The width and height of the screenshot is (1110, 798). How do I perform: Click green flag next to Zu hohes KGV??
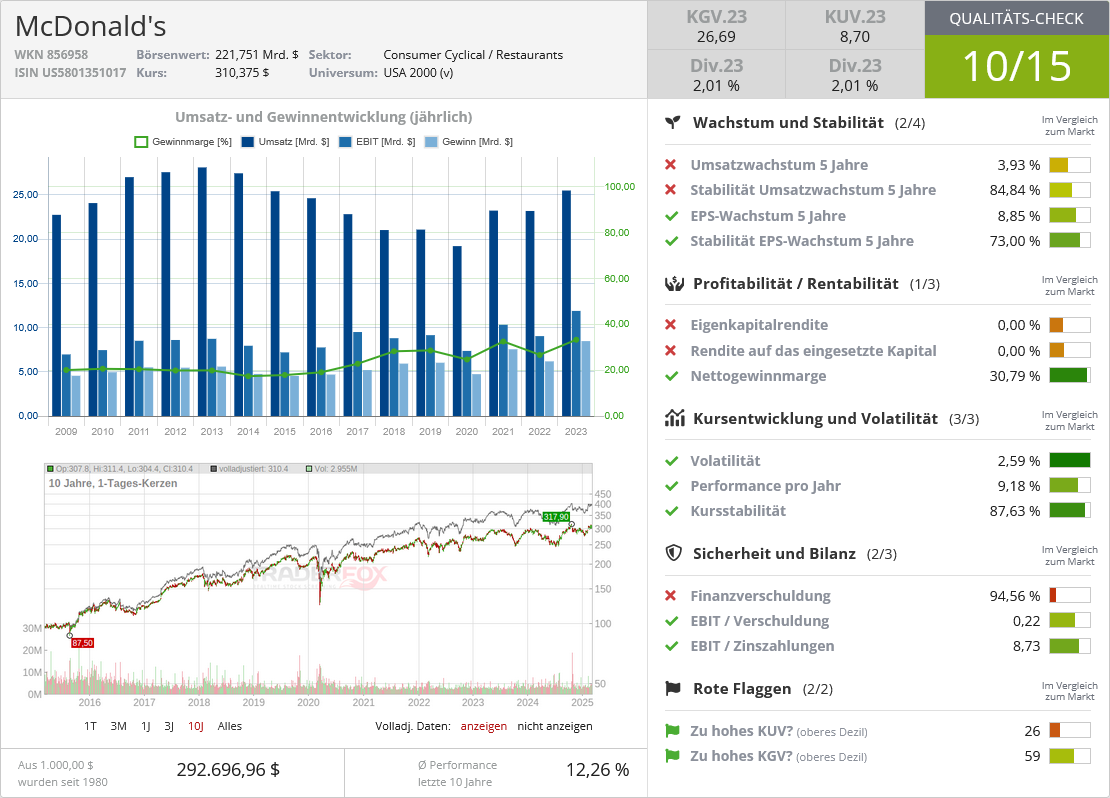(x=672, y=756)
